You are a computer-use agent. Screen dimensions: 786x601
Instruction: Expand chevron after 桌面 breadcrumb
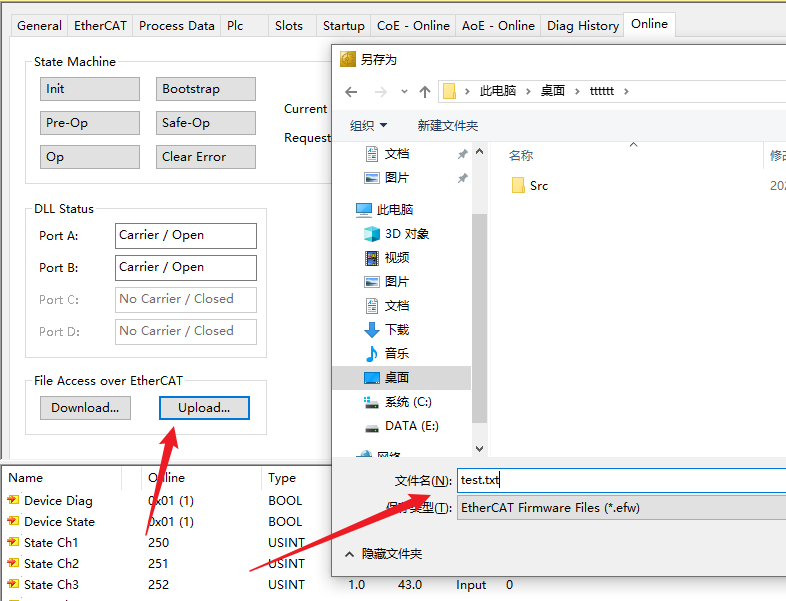[x=577, y=91]
